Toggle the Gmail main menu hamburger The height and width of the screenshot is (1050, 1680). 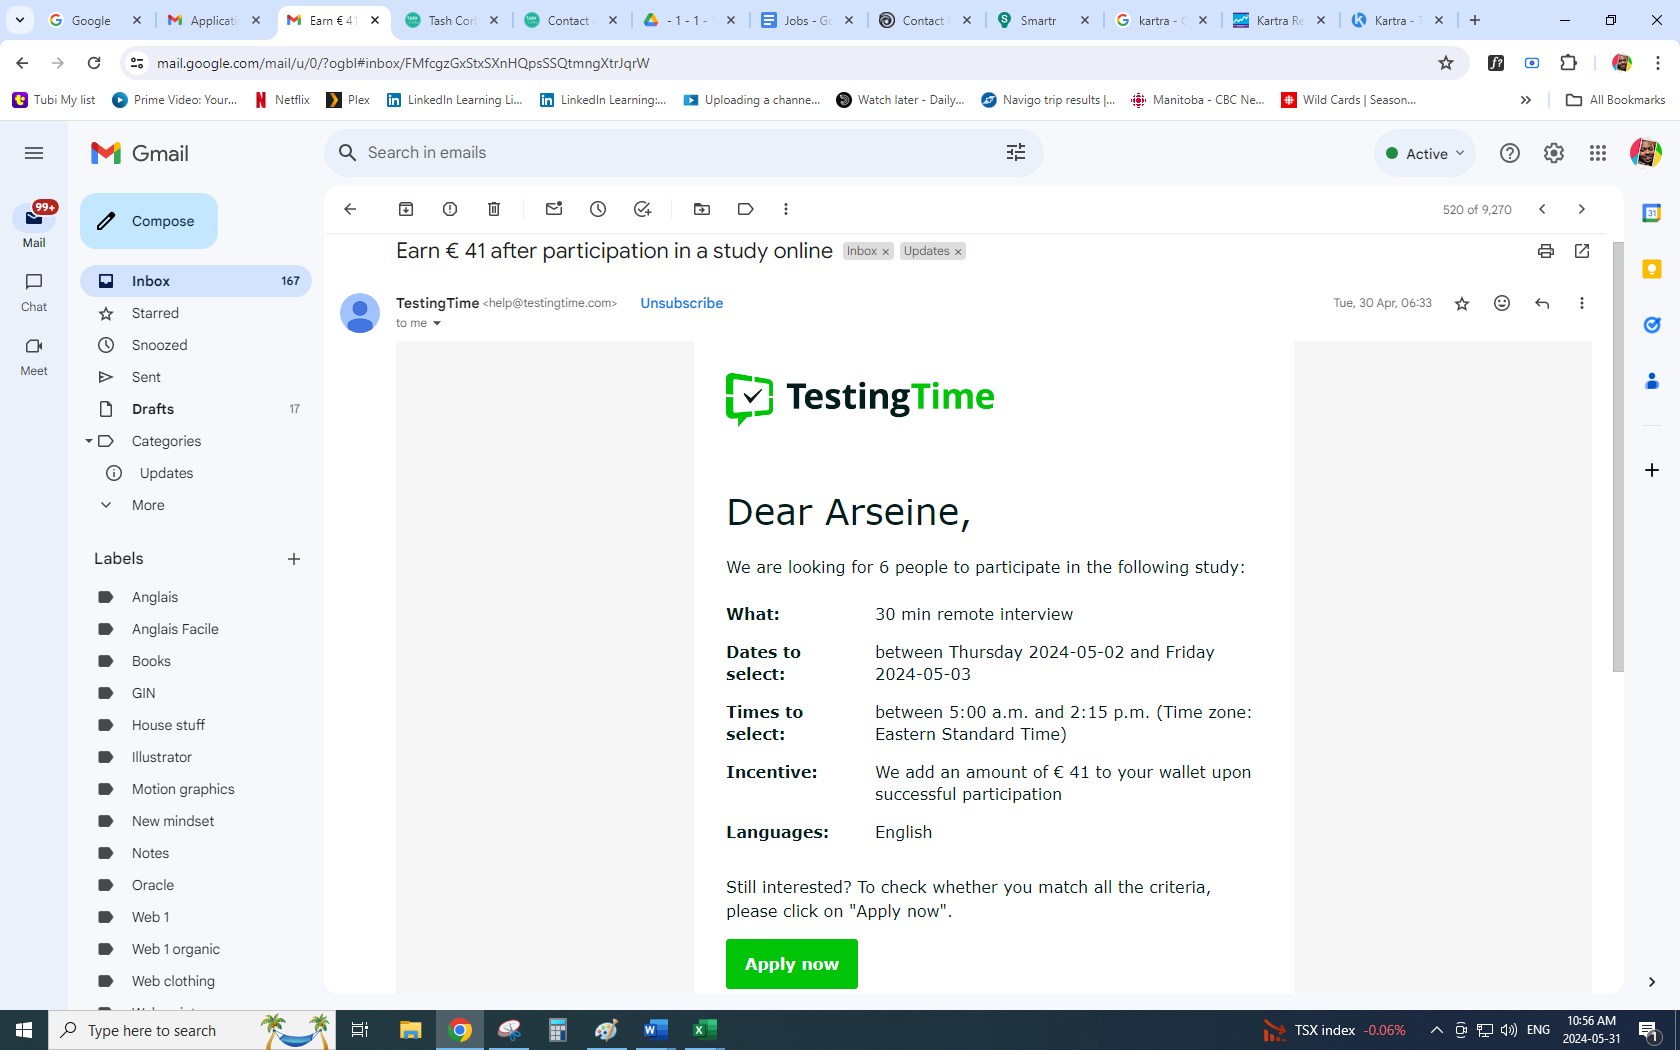click(x=34, y=153)
